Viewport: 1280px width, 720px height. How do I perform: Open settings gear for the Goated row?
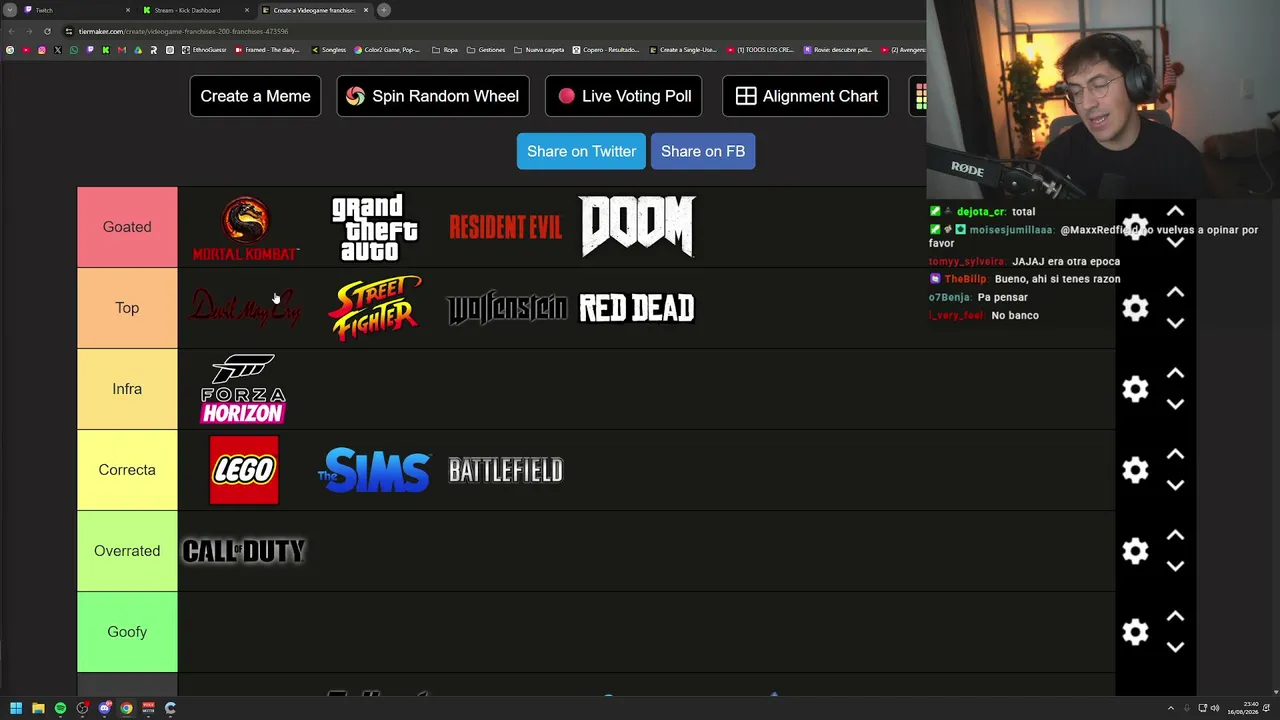(x=1135, y=227)
